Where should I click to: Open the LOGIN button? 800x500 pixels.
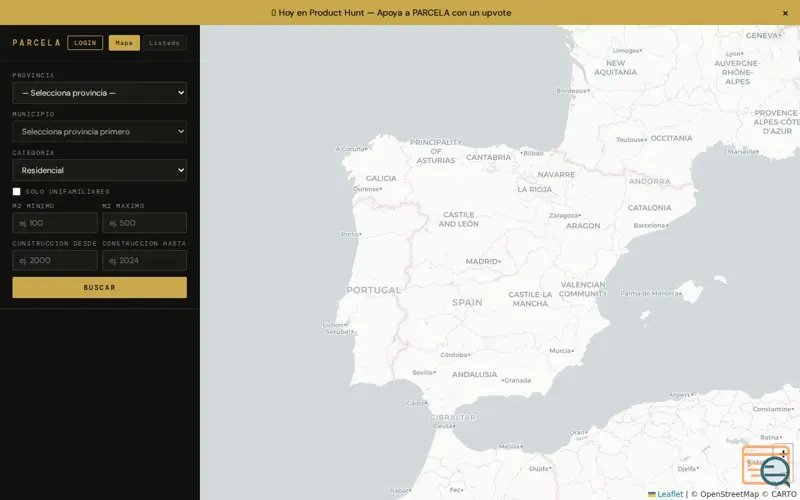85,43
